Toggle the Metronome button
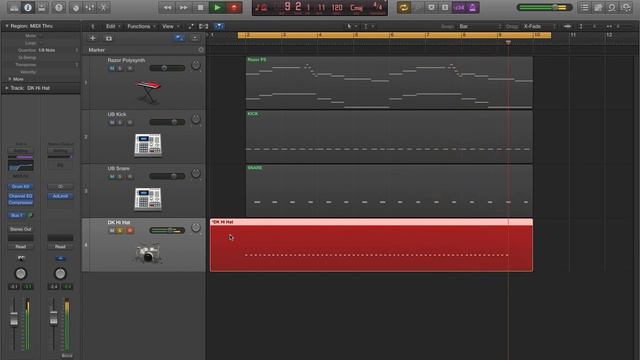The height and width of the screenshot is (360, 640). [473, 7]
